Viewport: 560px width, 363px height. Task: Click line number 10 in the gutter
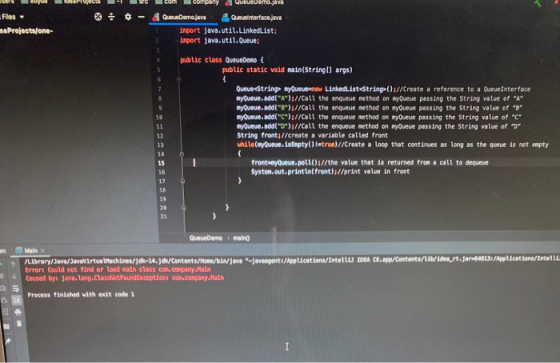click(x=159, y=117)
